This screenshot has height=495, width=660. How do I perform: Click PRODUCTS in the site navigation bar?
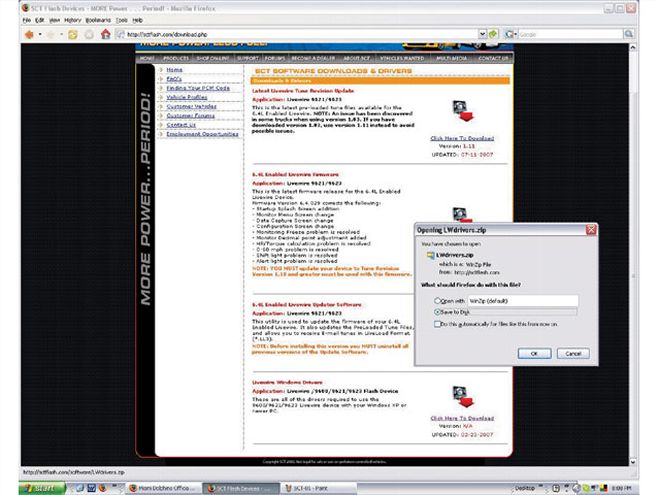pos(176,58)
